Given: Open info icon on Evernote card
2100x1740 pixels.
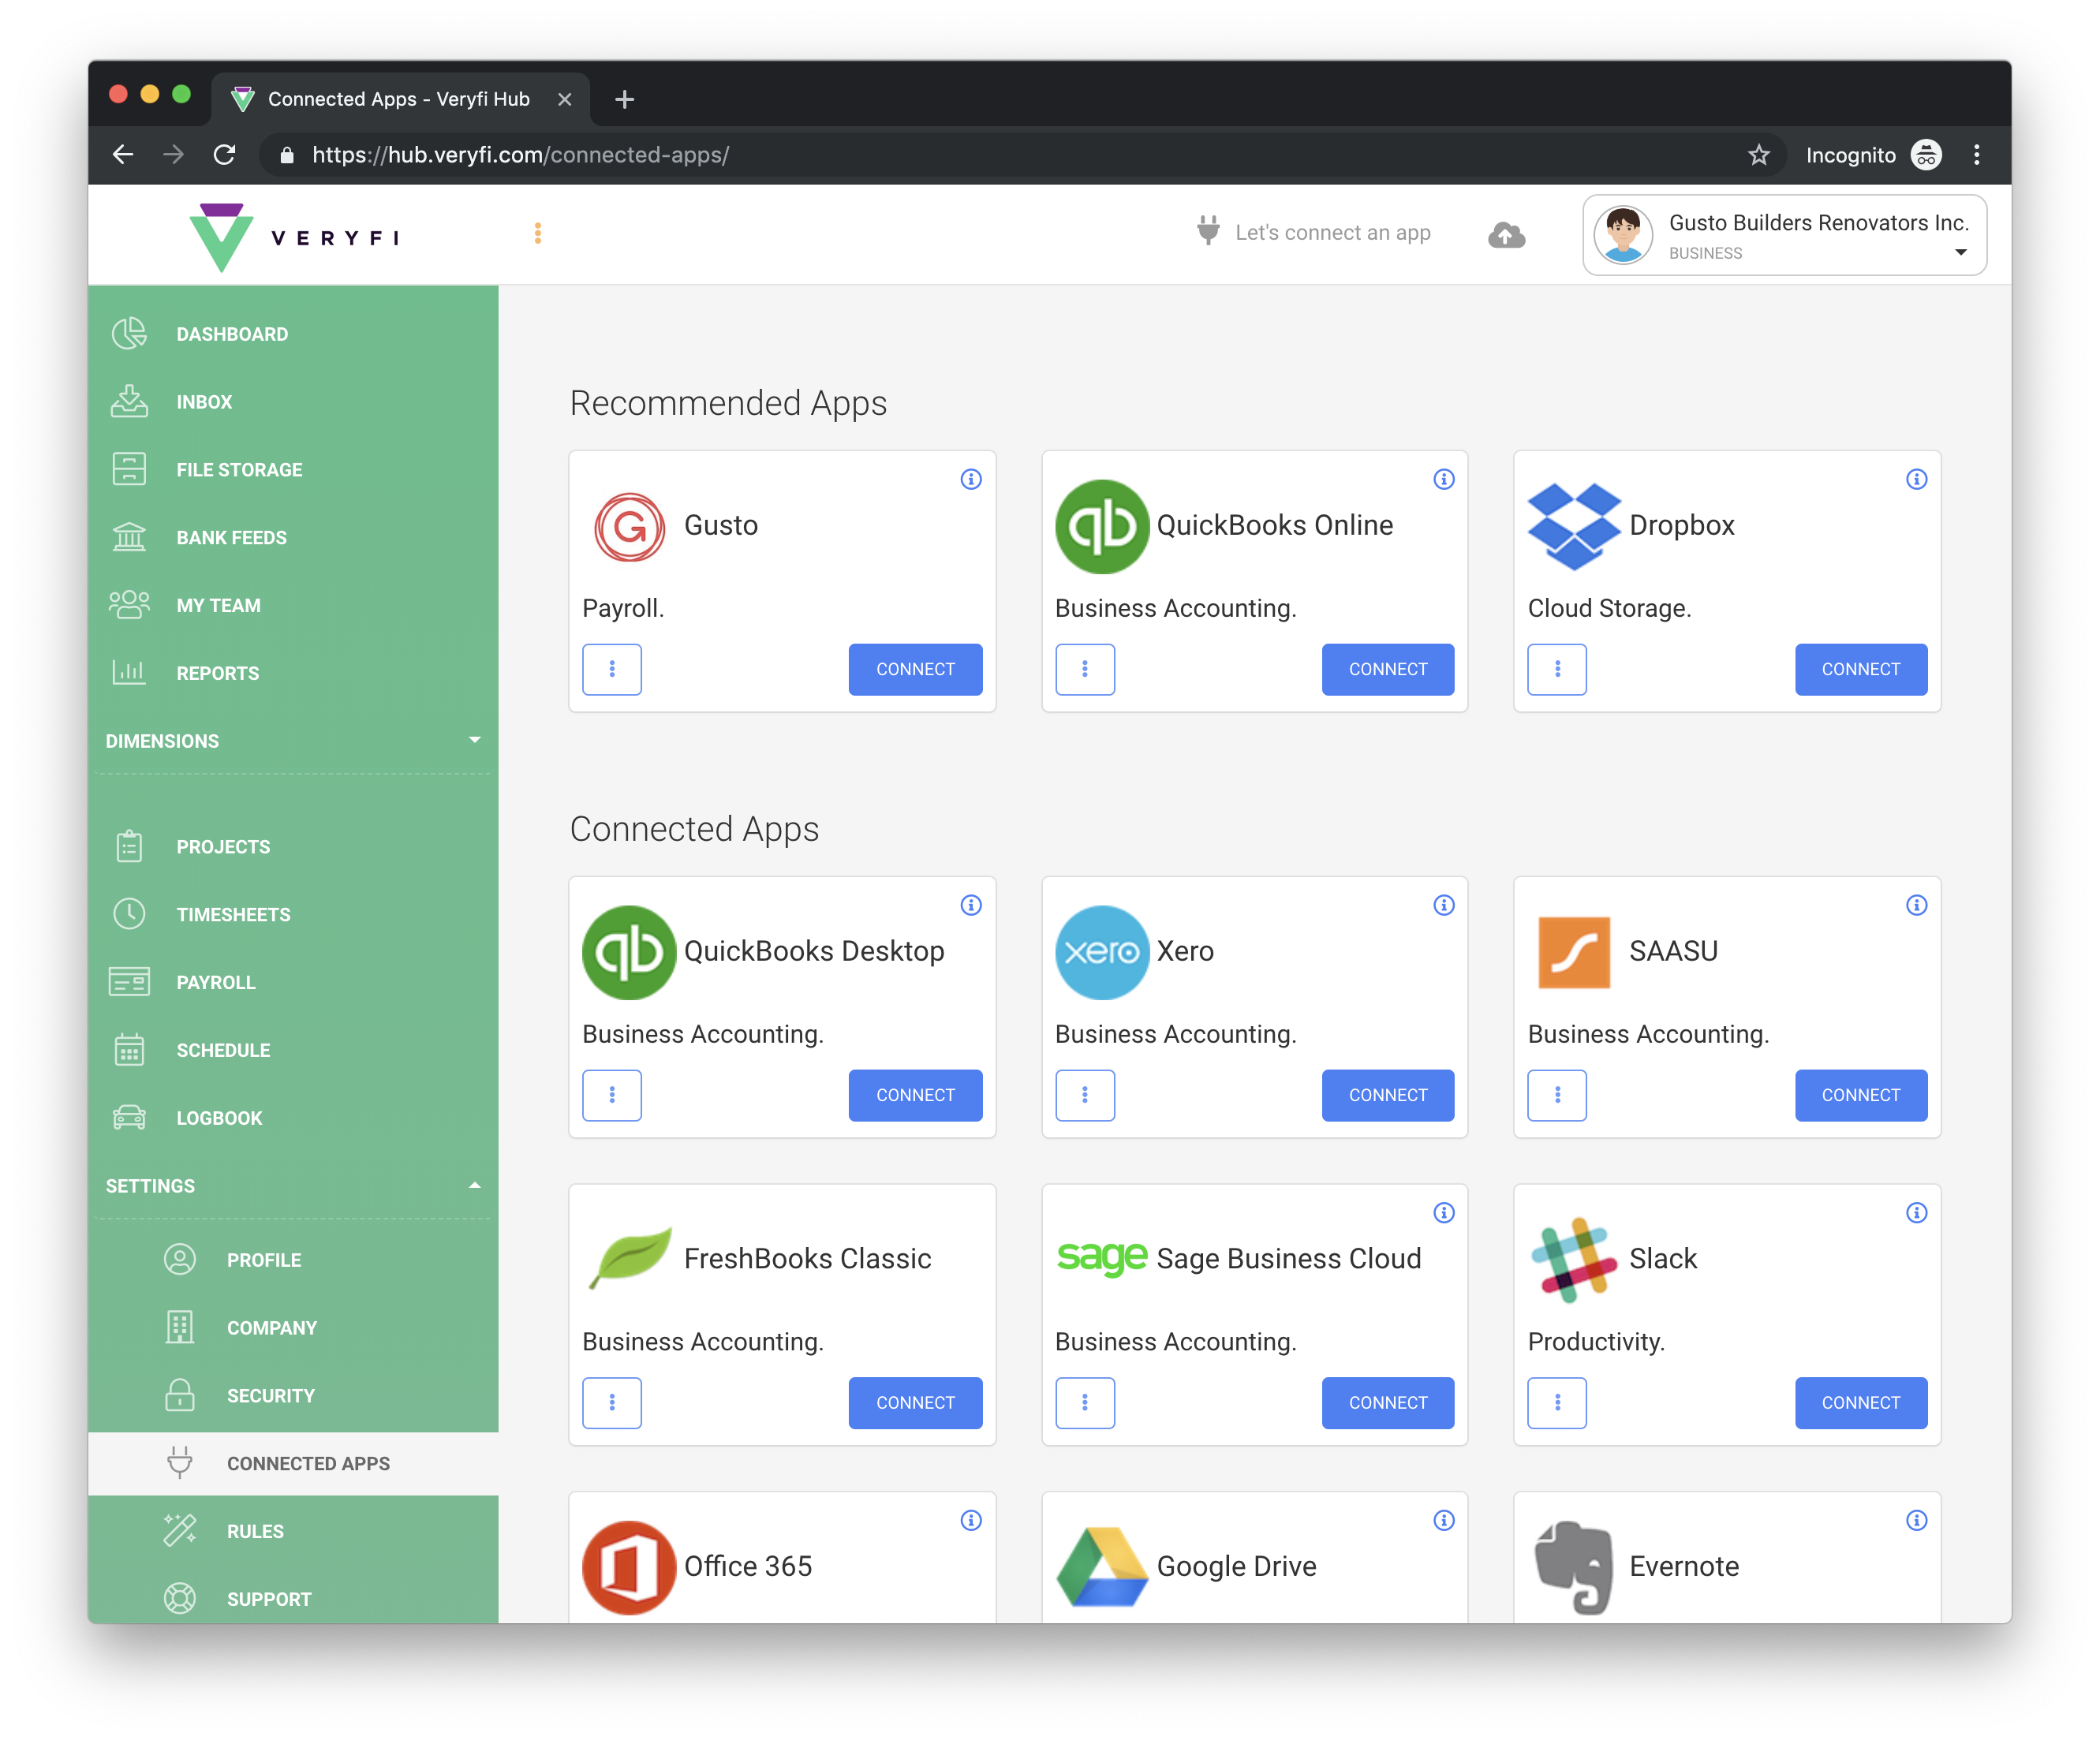Looking at the screenshot, I should tap(1916, 1520).
